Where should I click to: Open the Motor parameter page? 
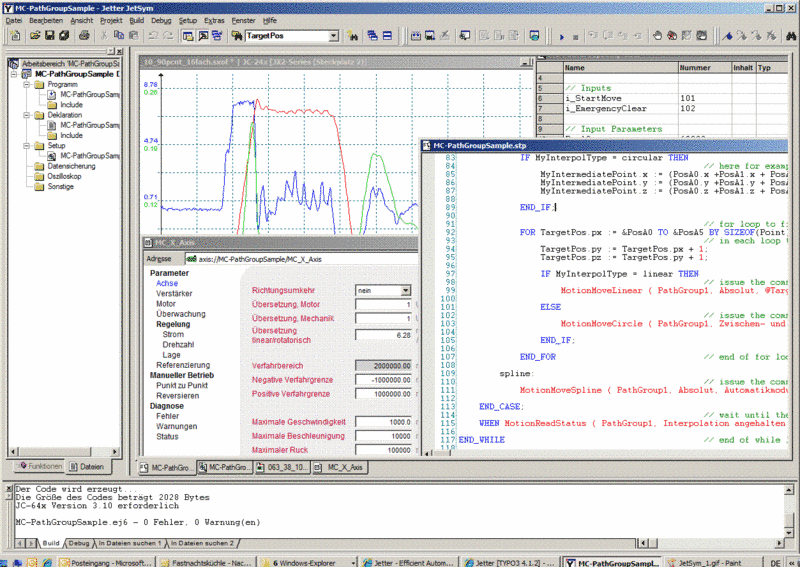[166, 304]
